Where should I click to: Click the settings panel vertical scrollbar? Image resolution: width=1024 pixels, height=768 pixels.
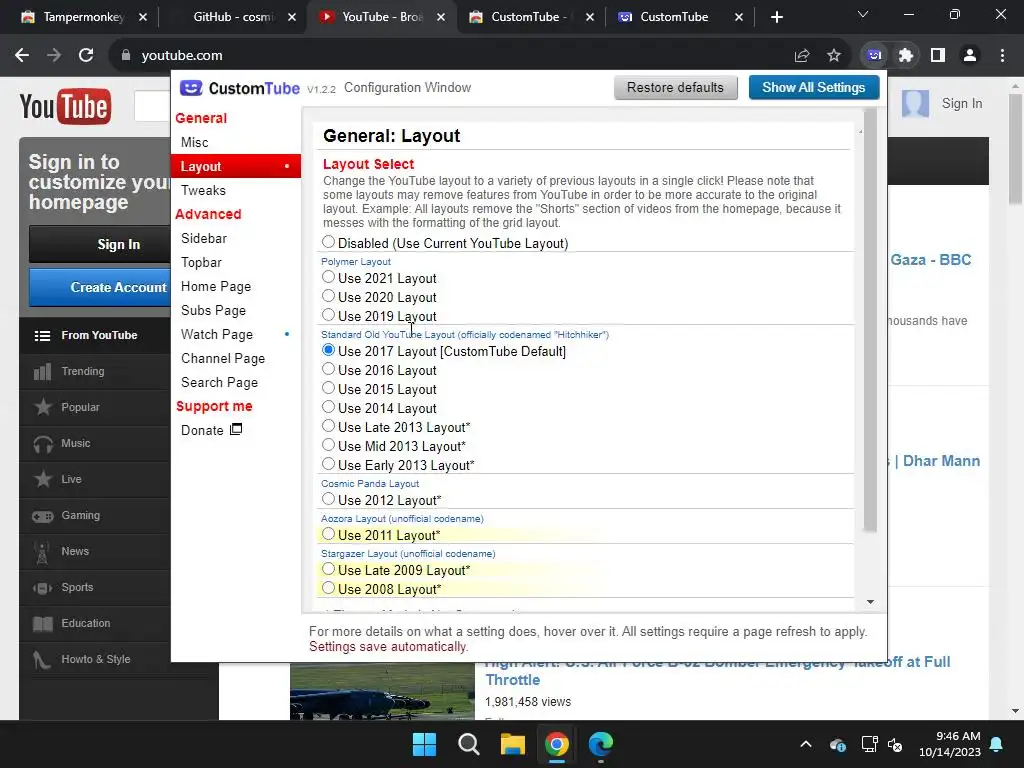click(870, 321)
